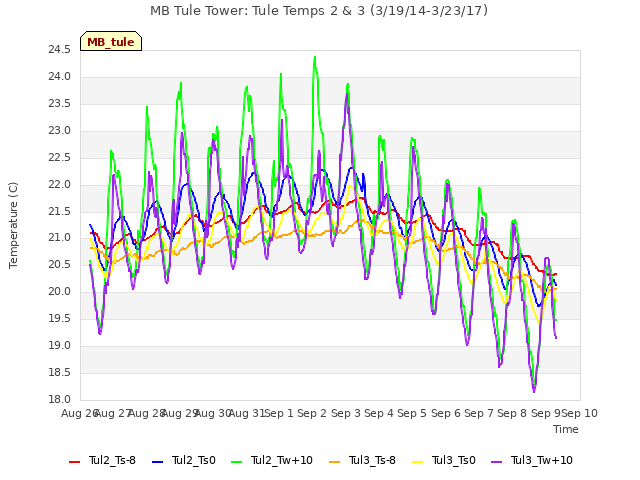640x480 pixels.
Task: Click the 18.0 y-axis tick label
Action: (60, 399)
